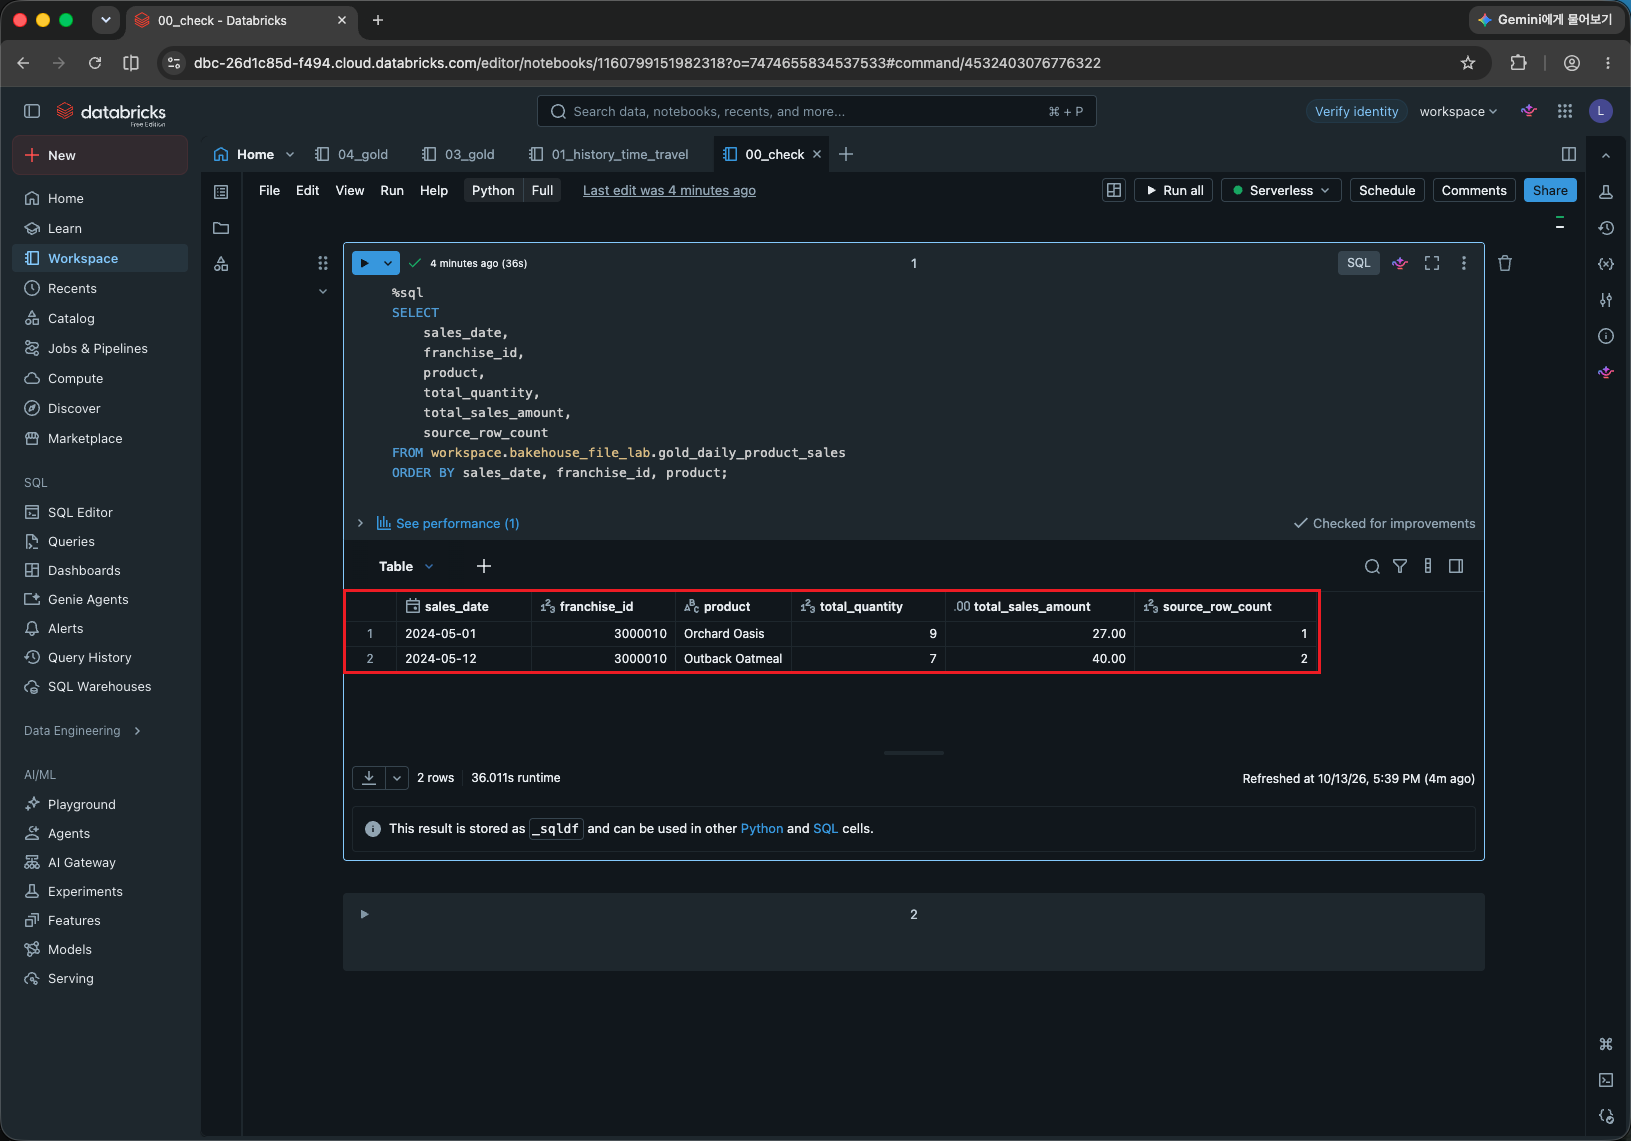Open the Run menu
1631x1141 pixels.
click(392, 190)
